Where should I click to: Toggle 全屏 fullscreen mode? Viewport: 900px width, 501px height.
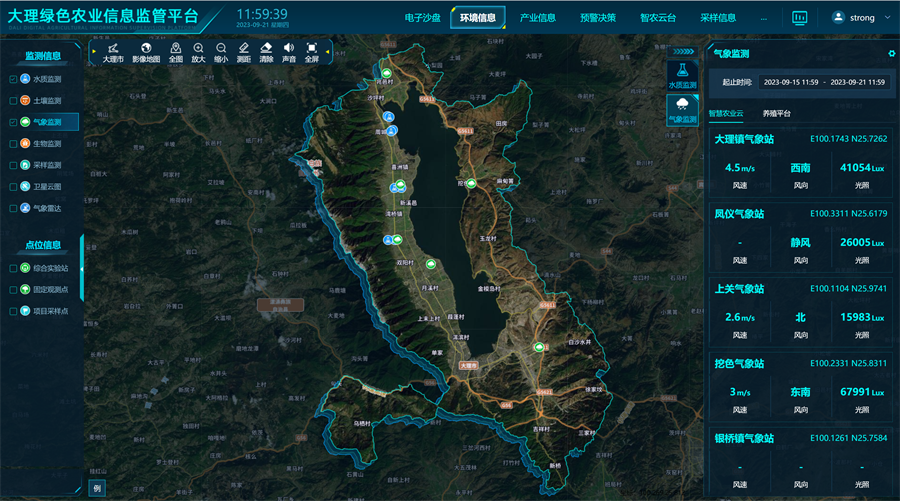312,52
